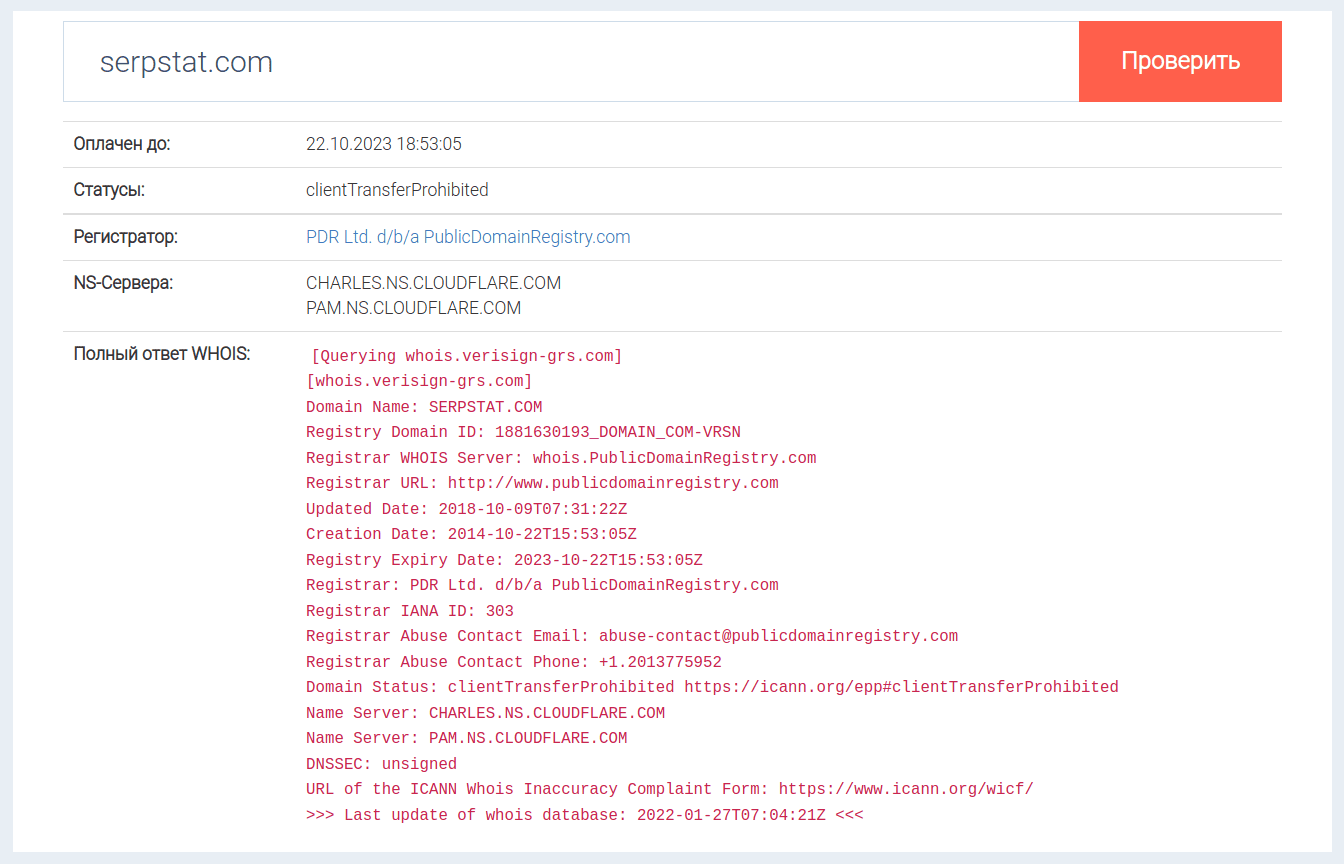Click the [Querying whois.verisign-grs.com] line
This screenshot has height=864, width=1344.
pos(467,356)
